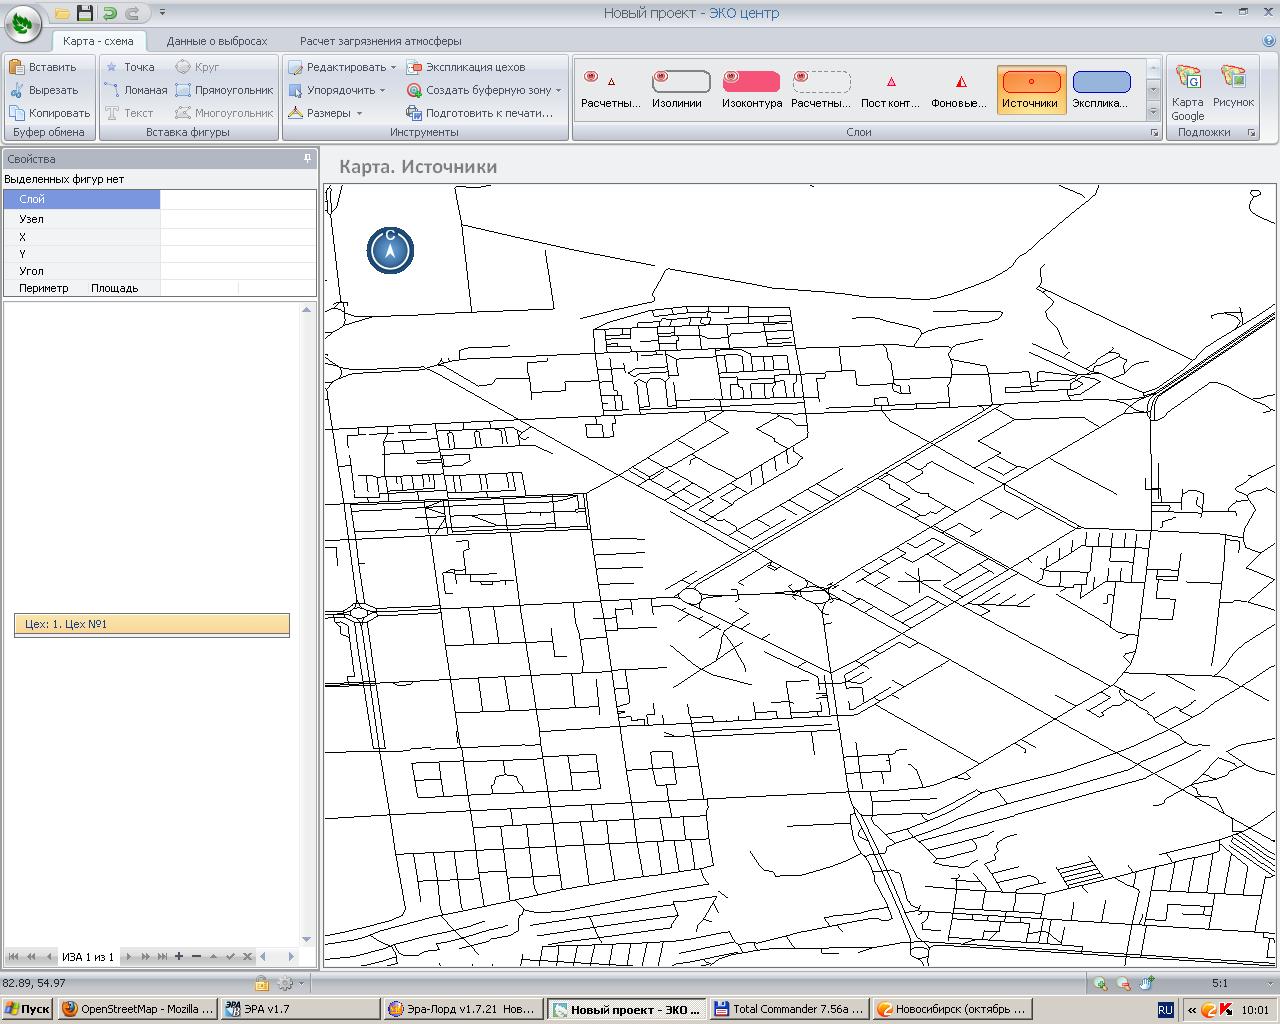Viewport: 1280px width, 1024px height.
Task: Click Подготовить к печати icon
Action: (414, 113)
